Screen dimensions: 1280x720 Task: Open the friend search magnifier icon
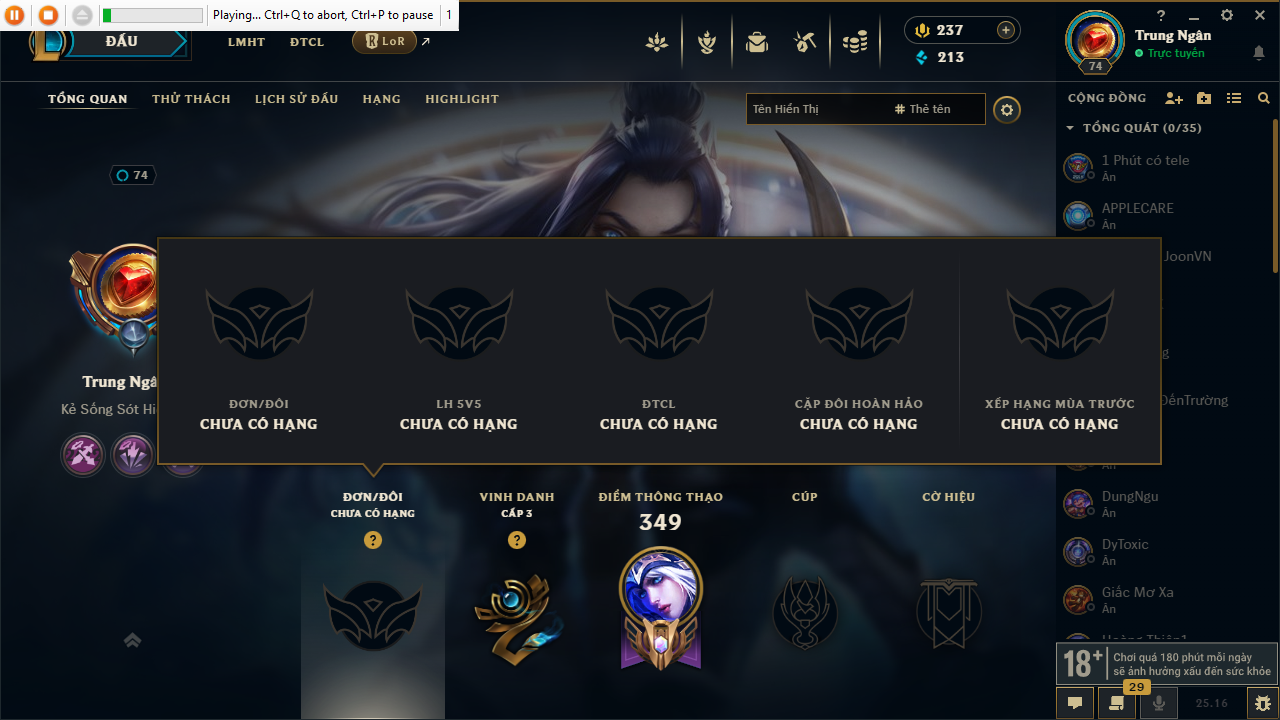pyautogui.click(x=1264, y=98)
